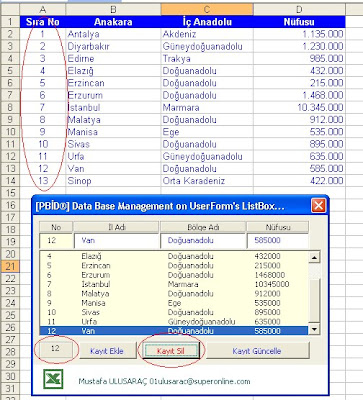The height and width of the screenshot is (400, 363).
Task: Click the Anakara header cell
Action: [x=113, y=22]
